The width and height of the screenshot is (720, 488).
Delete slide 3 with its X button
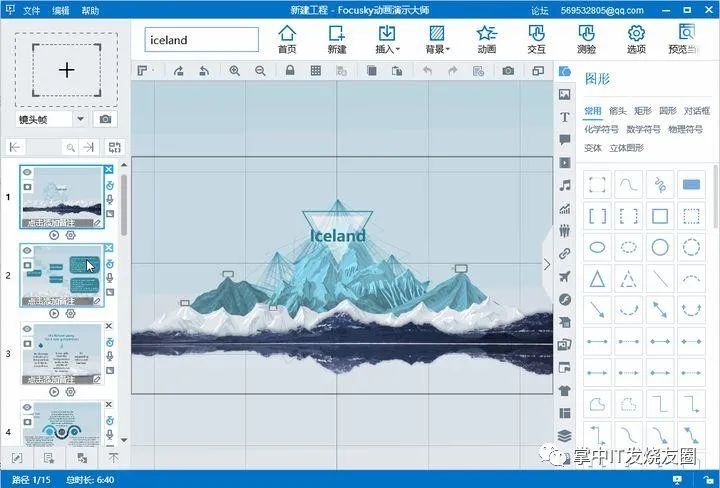click(109, 326)
